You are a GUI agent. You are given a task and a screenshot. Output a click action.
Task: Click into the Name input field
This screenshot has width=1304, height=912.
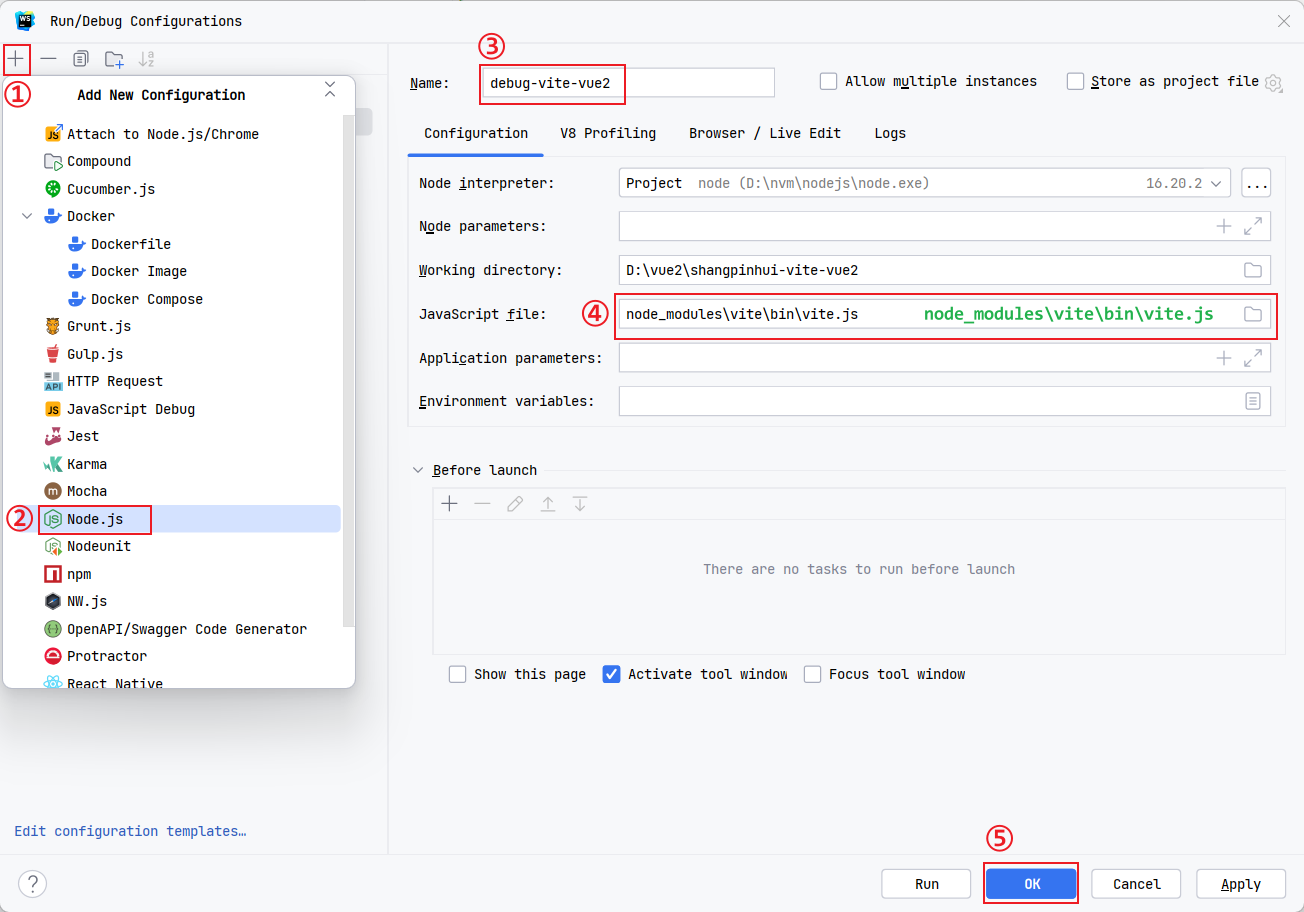pyautogui.click(x=628, y=82)
